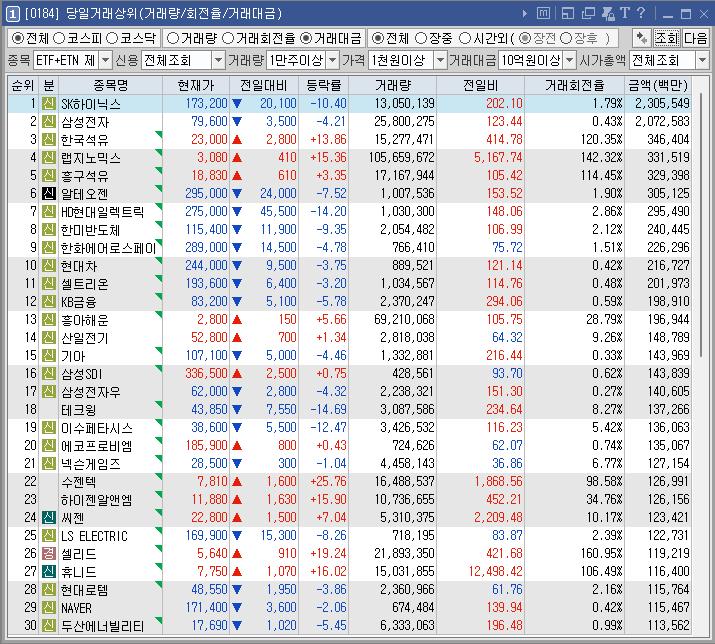Open the 거래대금 10억원이상 dropdown
The height and width of the screenshot is (644, 715).
[570, 60]
